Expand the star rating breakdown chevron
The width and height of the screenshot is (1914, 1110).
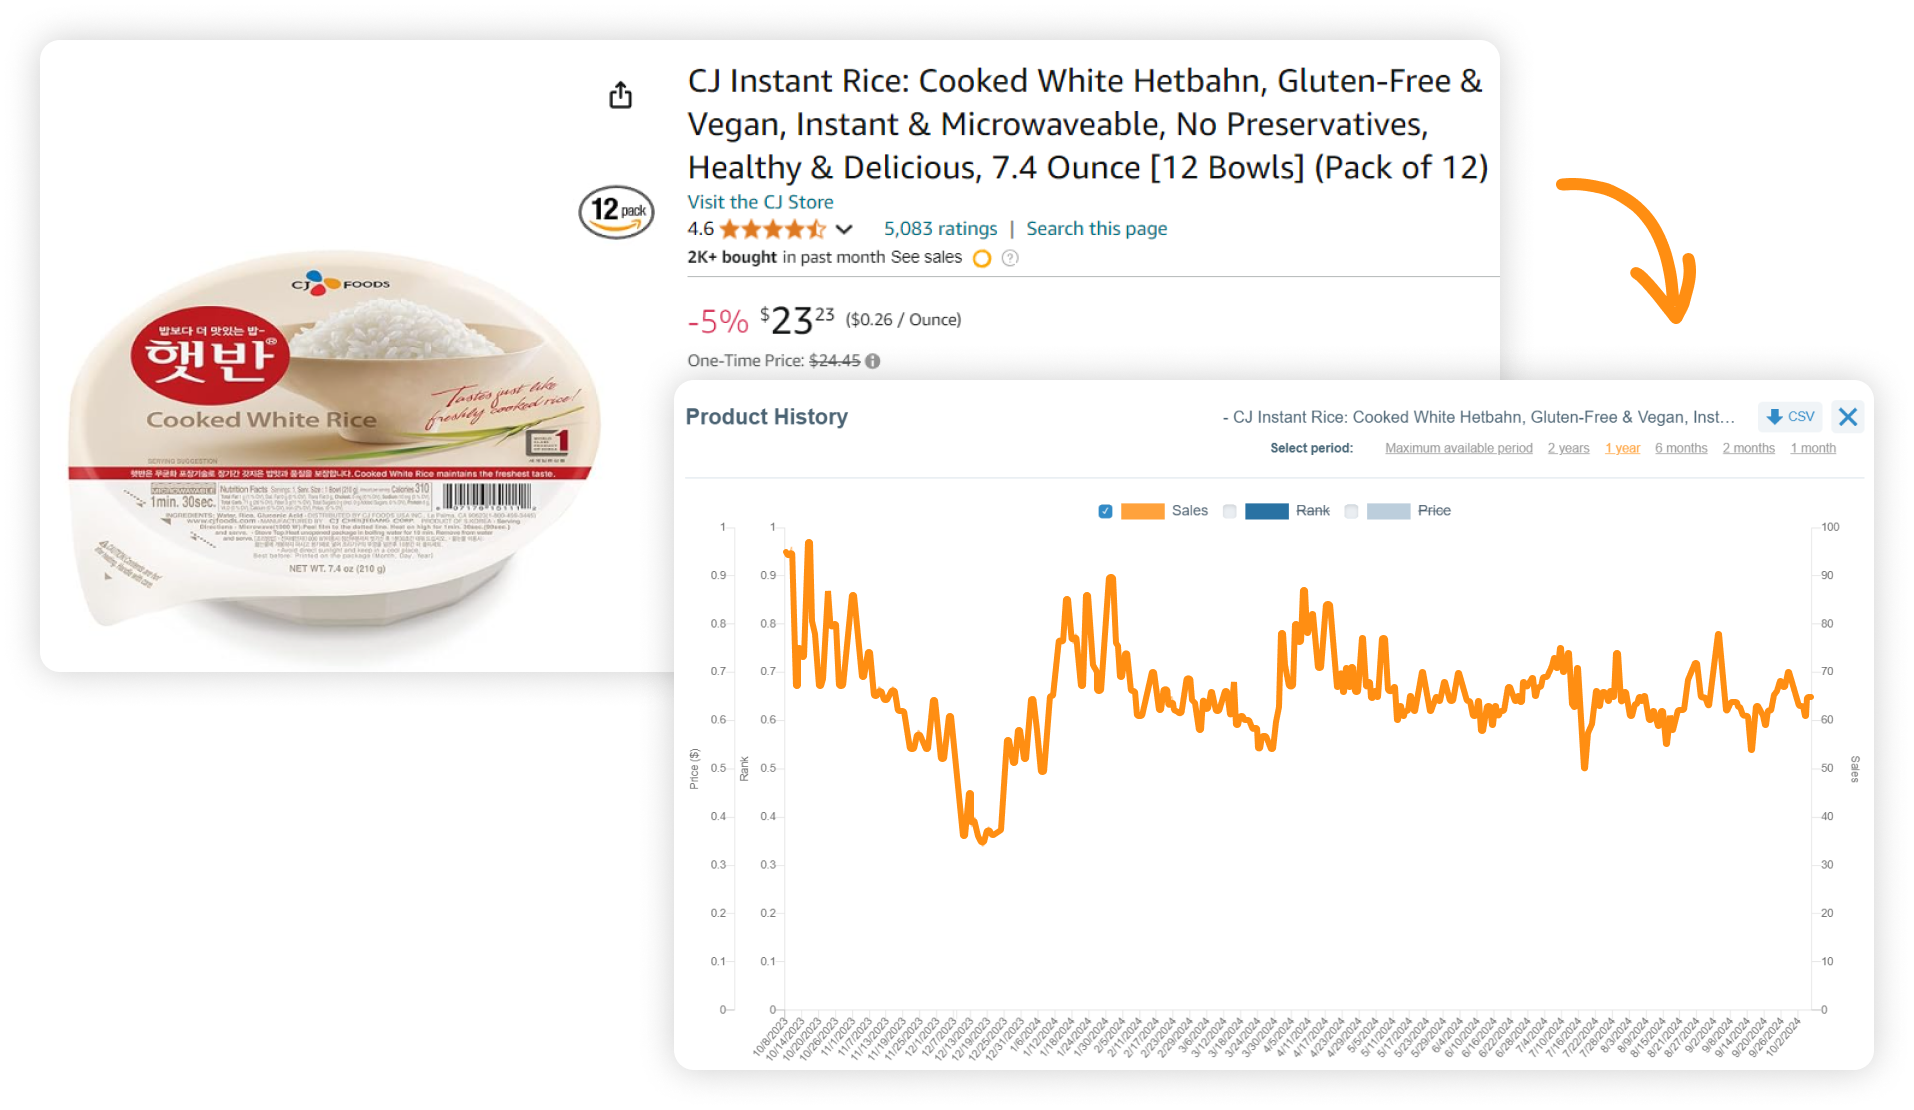(845, 229)
